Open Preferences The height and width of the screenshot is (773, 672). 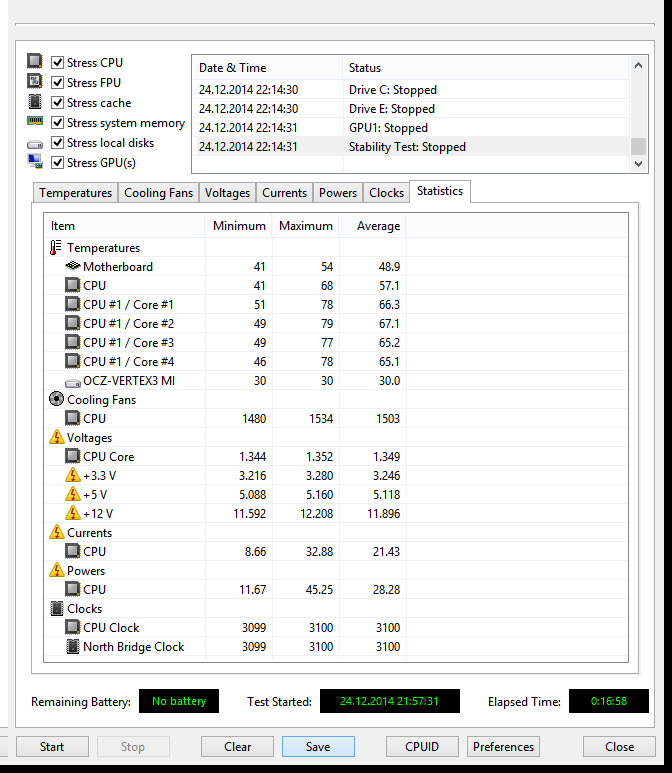click(503, 746)
